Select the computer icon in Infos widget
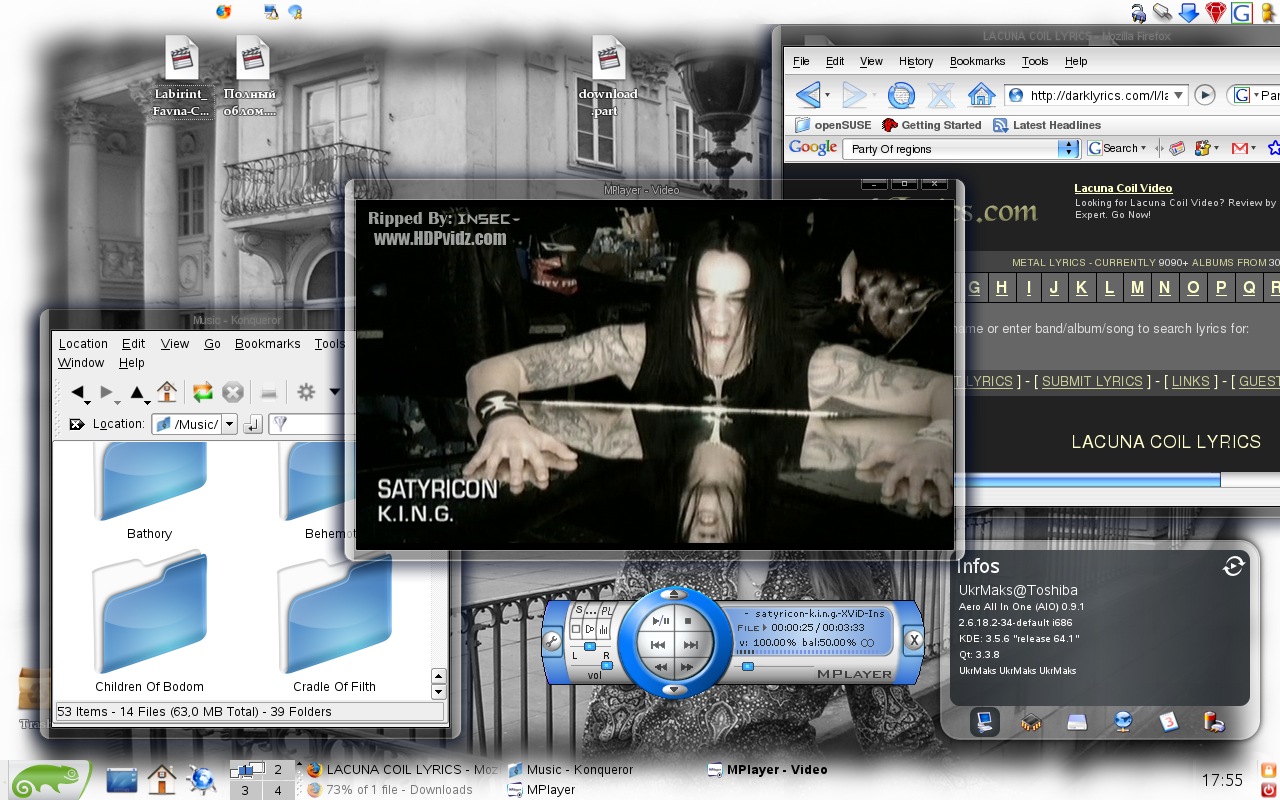Viewport: 1280px width, 800px height. pyautogui.click(x=984, y=721)
